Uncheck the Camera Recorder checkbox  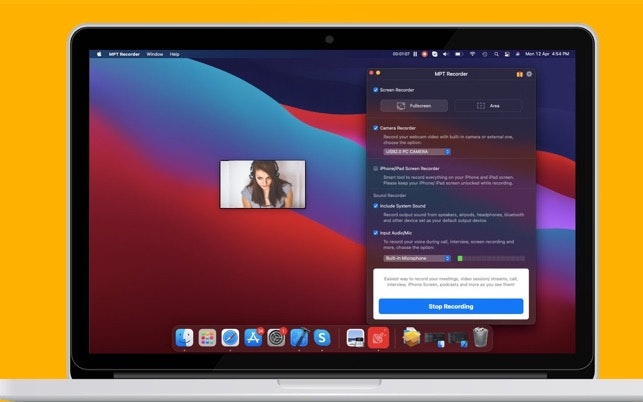(376, 128)
